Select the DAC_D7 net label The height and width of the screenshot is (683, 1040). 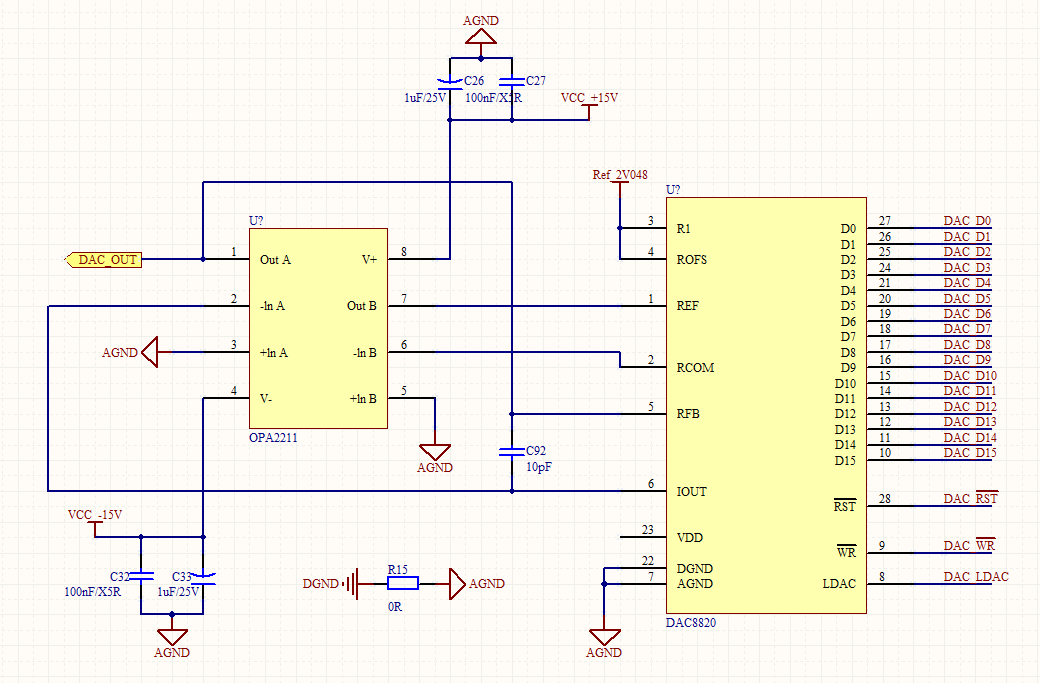pyautogui.click(x=967, y=329)
